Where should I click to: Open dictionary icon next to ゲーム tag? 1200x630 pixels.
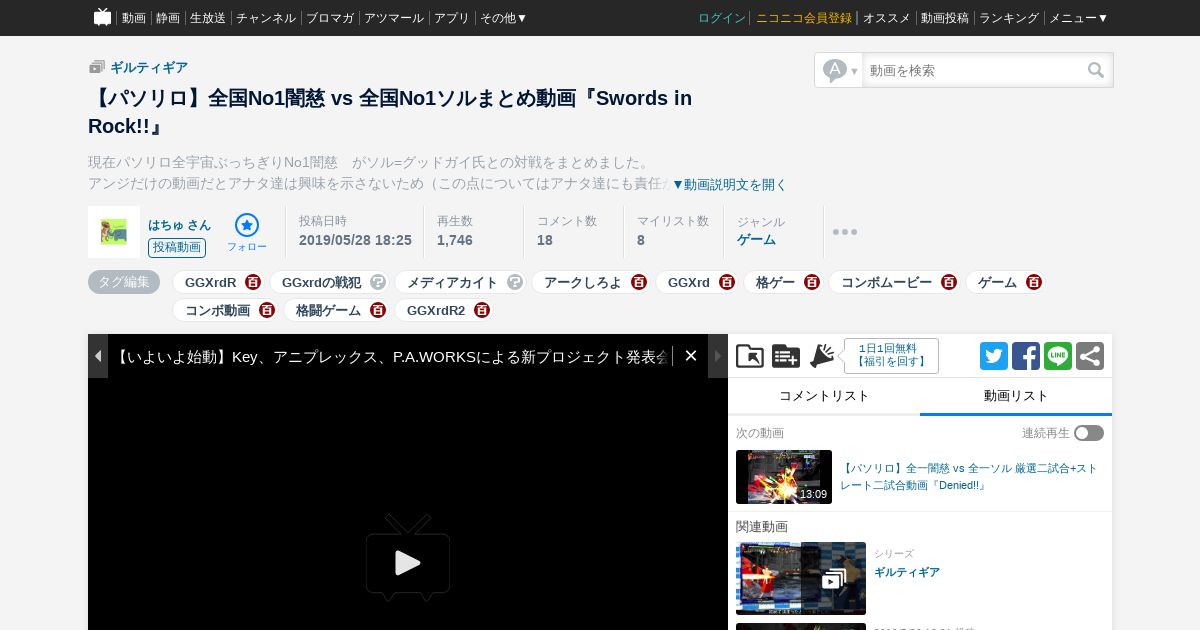pyautogui.click(x=1034, y=283)
